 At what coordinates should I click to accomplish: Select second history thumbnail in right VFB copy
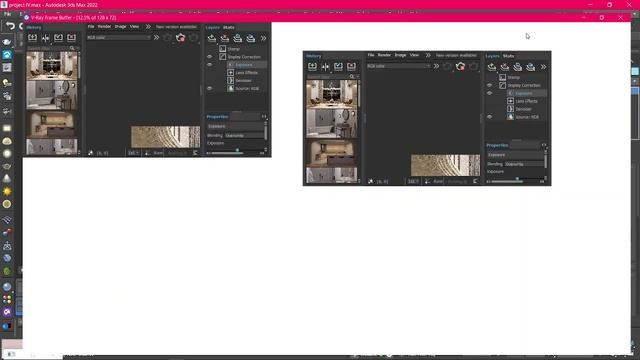coord(332,124)
